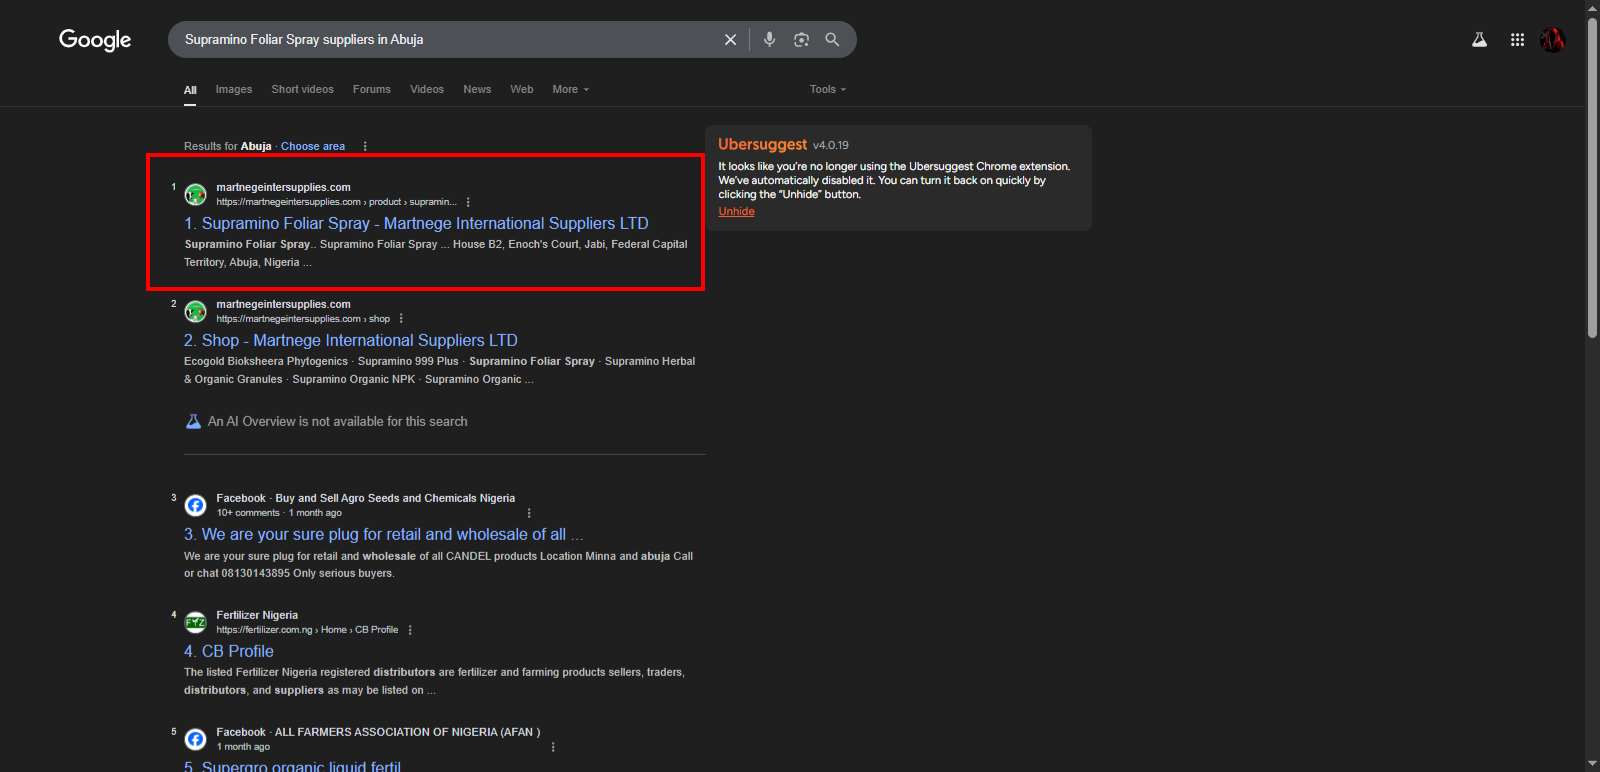Click 'Fertilizer Nigeria' site name
1600x772 pixels.
(257, 615)
